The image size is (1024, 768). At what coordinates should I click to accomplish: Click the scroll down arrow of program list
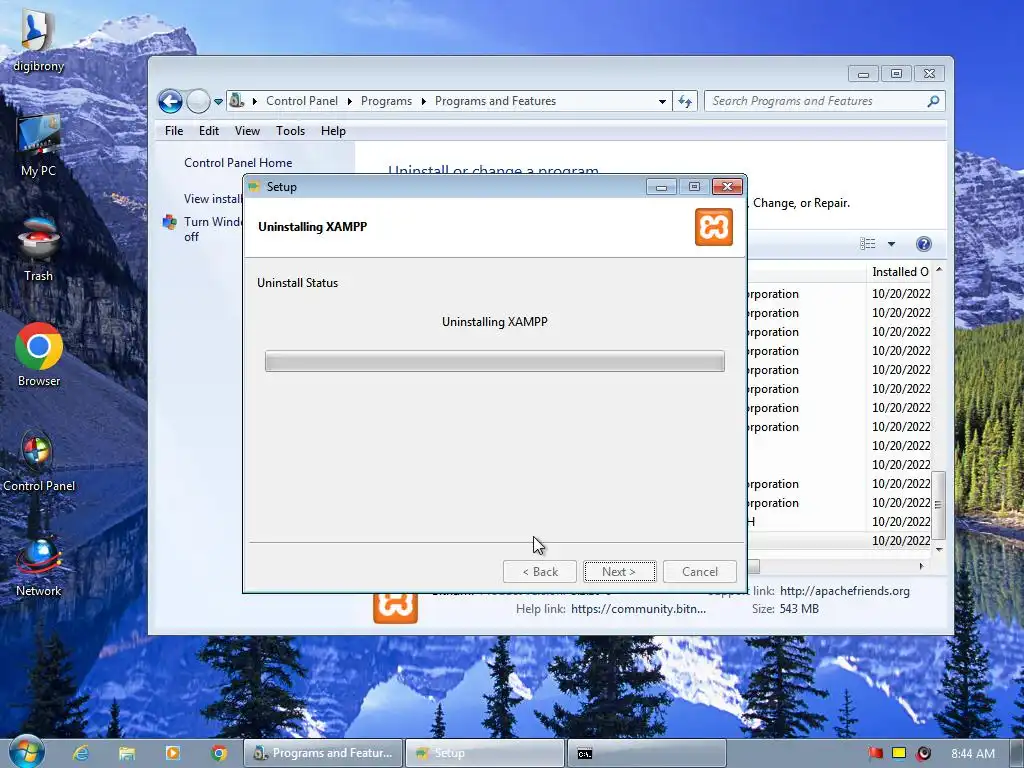[x=939, y=550]
